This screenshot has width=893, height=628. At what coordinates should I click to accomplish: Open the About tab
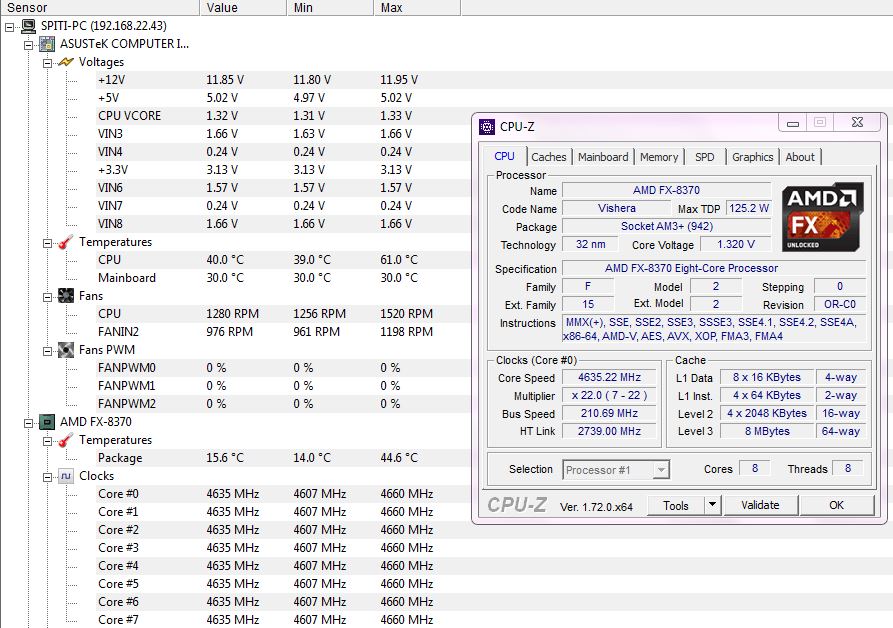[x=800, y=157]
